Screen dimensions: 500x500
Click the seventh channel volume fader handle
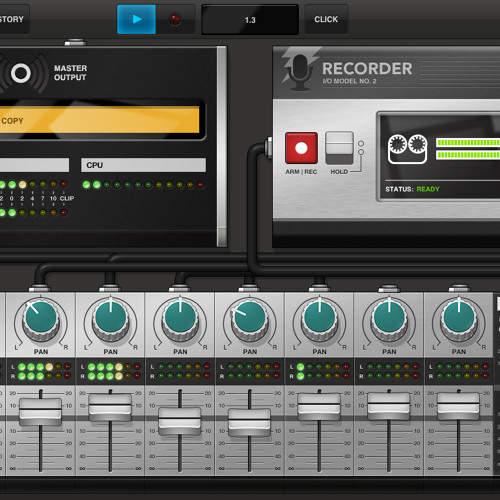pyautogui.click(x=458, y=406)
